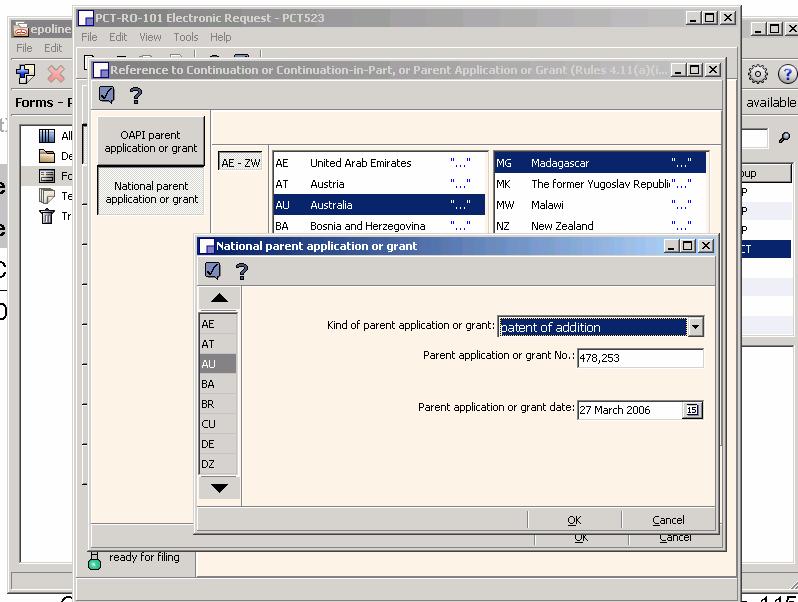Click the AE - ZW range button
The height and width of the screenshot is (602, 798).
pos(240,163)
